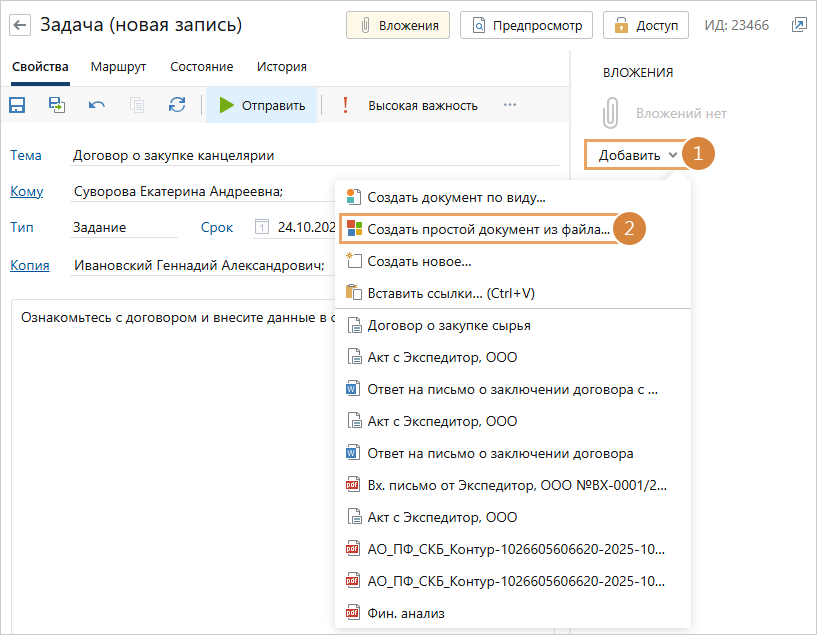Click the Refresh icon in the toolbar
817x635 pixels.
177,105
